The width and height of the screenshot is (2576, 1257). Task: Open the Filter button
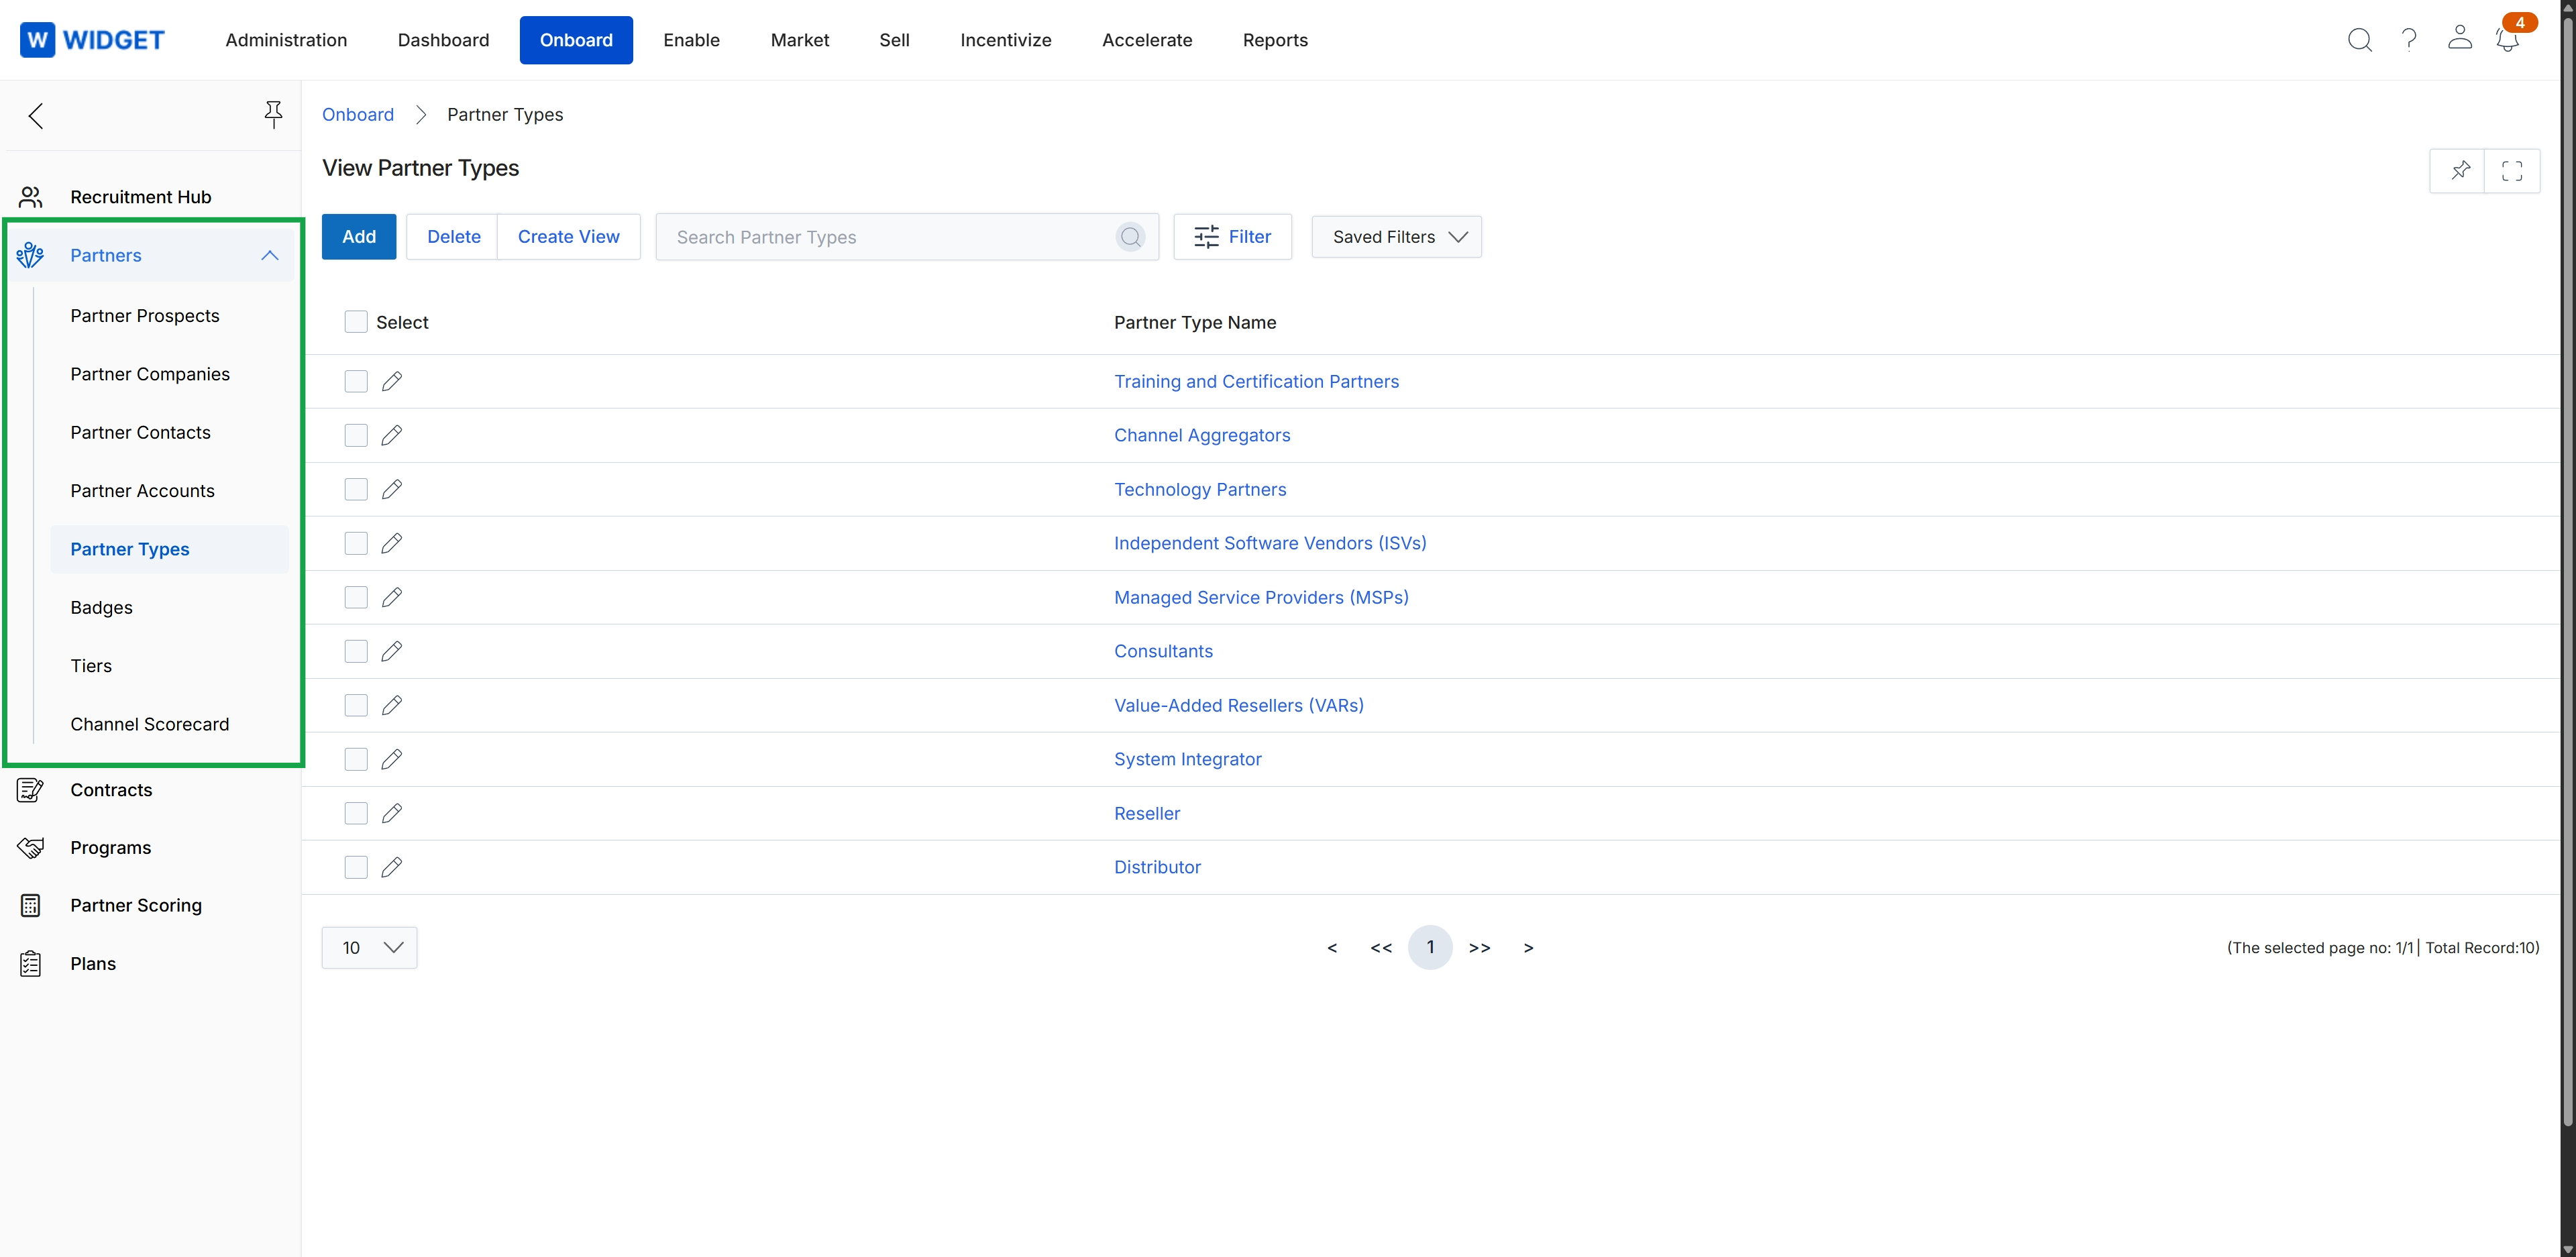pos(1232,237)
